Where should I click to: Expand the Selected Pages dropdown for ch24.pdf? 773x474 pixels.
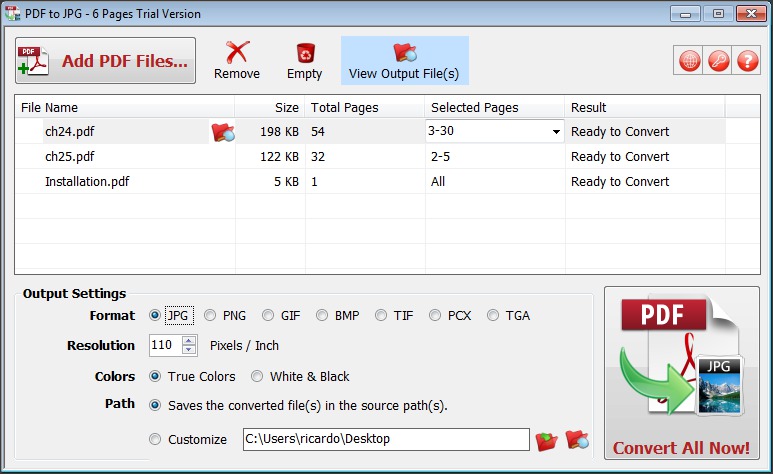[x=556, y=132]
